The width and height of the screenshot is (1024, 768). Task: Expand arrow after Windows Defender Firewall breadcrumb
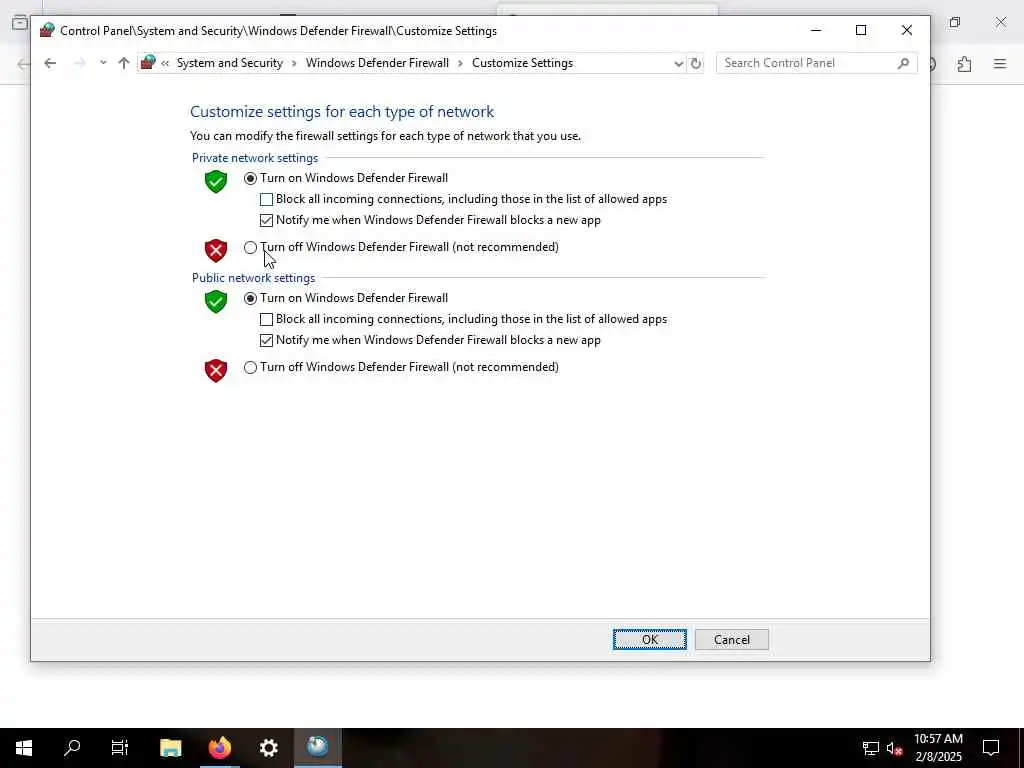click(x=460, y=63)
